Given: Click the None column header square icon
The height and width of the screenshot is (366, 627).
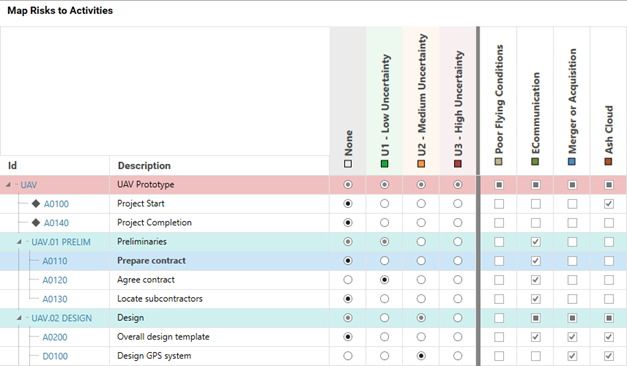Looking at the screenshot, I should (x=348, y=164).
